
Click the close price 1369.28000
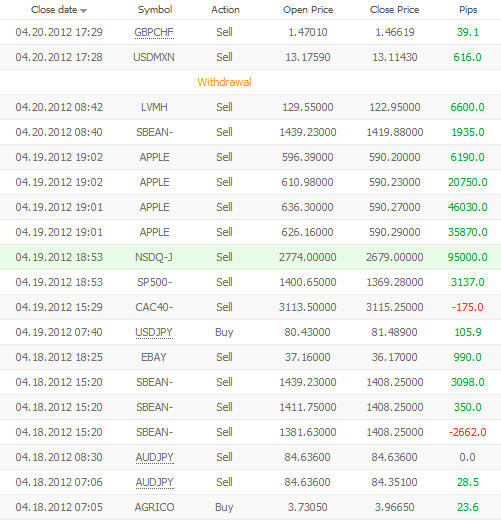pyautogui.click(x=395, y=282)
